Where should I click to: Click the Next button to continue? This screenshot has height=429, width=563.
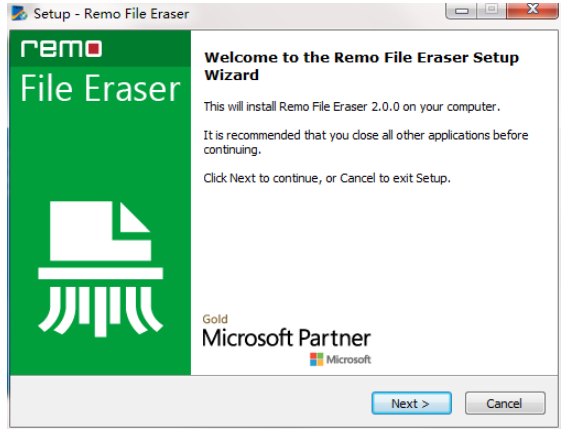[x=411, y=403]
